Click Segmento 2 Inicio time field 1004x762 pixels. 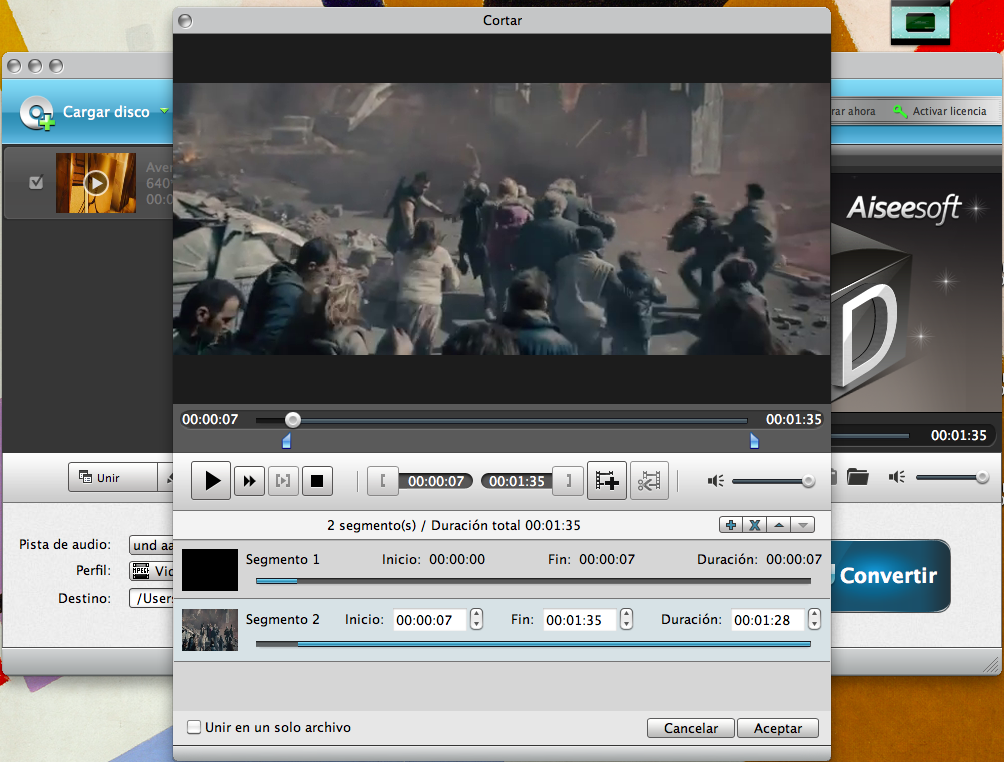coord(429,620)
